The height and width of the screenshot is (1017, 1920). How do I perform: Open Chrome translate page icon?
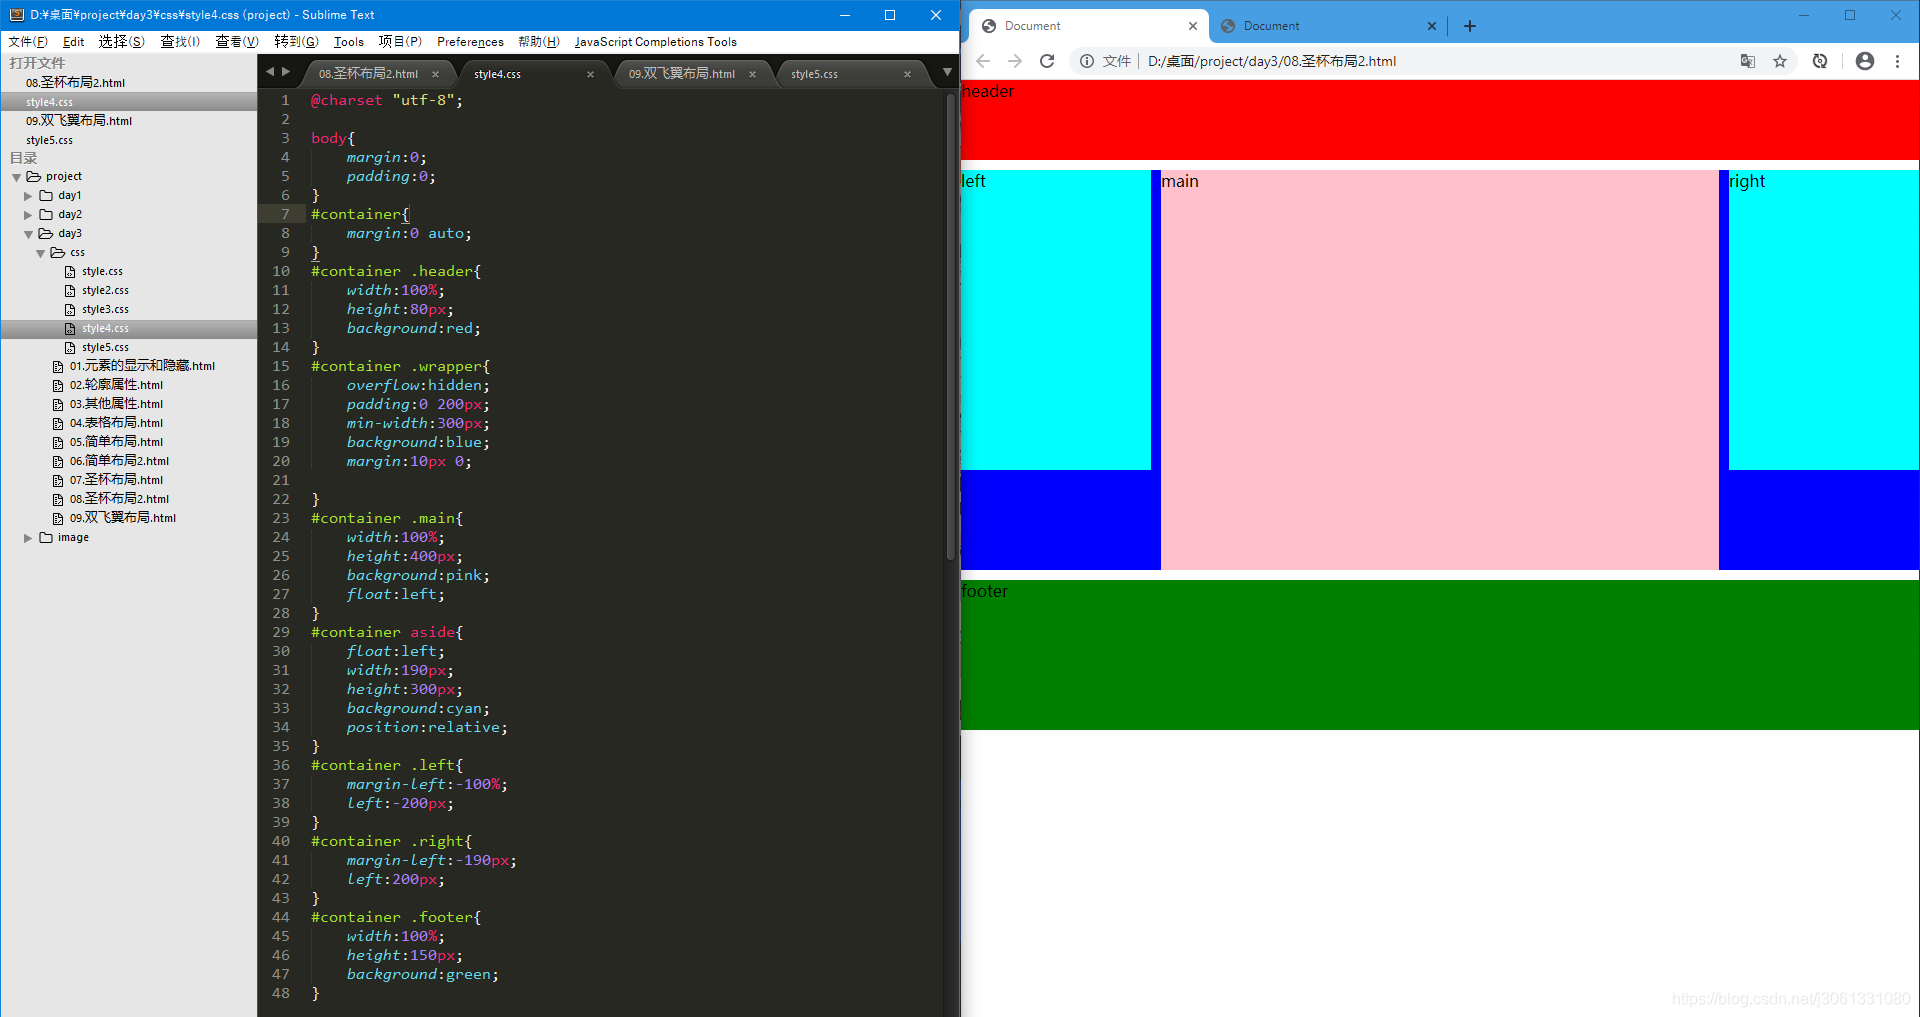point(1748,61)
